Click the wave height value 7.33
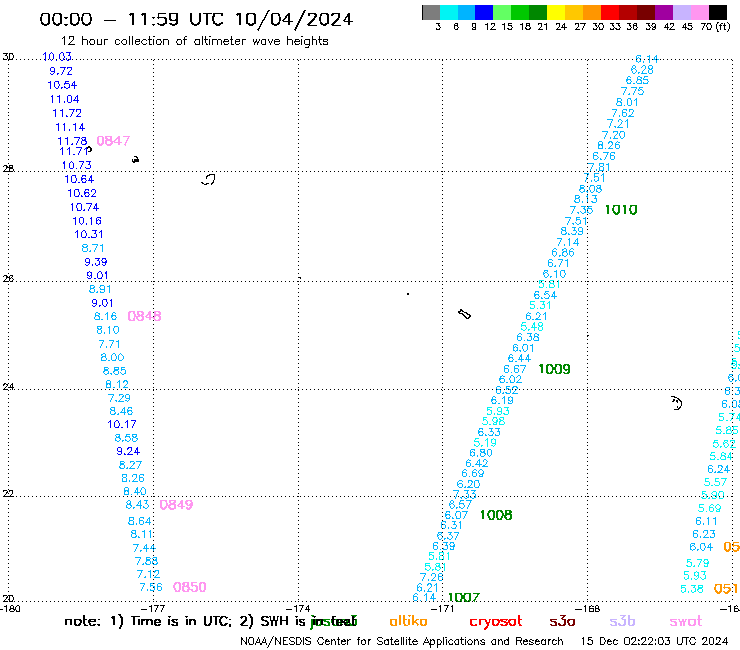Image resolution: width=740 pixels, height=650 pixels. pos(464,494)
